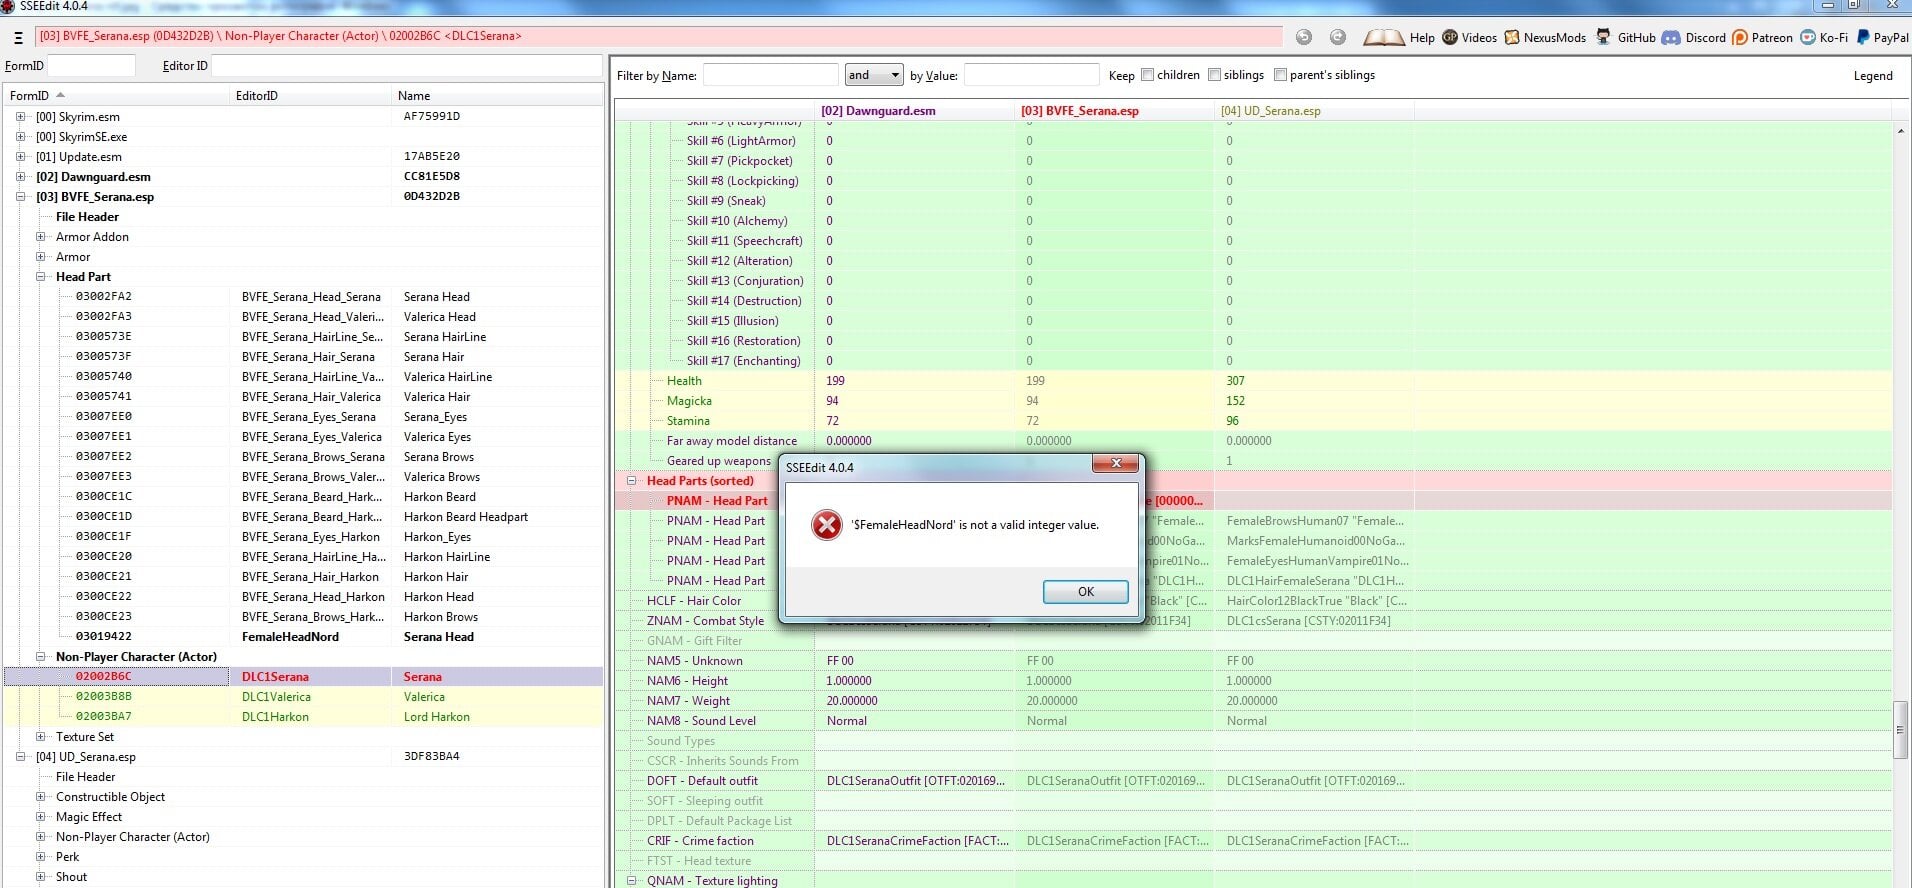
Task: Select the DLC1Harkon record row
Action: coord(303,717)
